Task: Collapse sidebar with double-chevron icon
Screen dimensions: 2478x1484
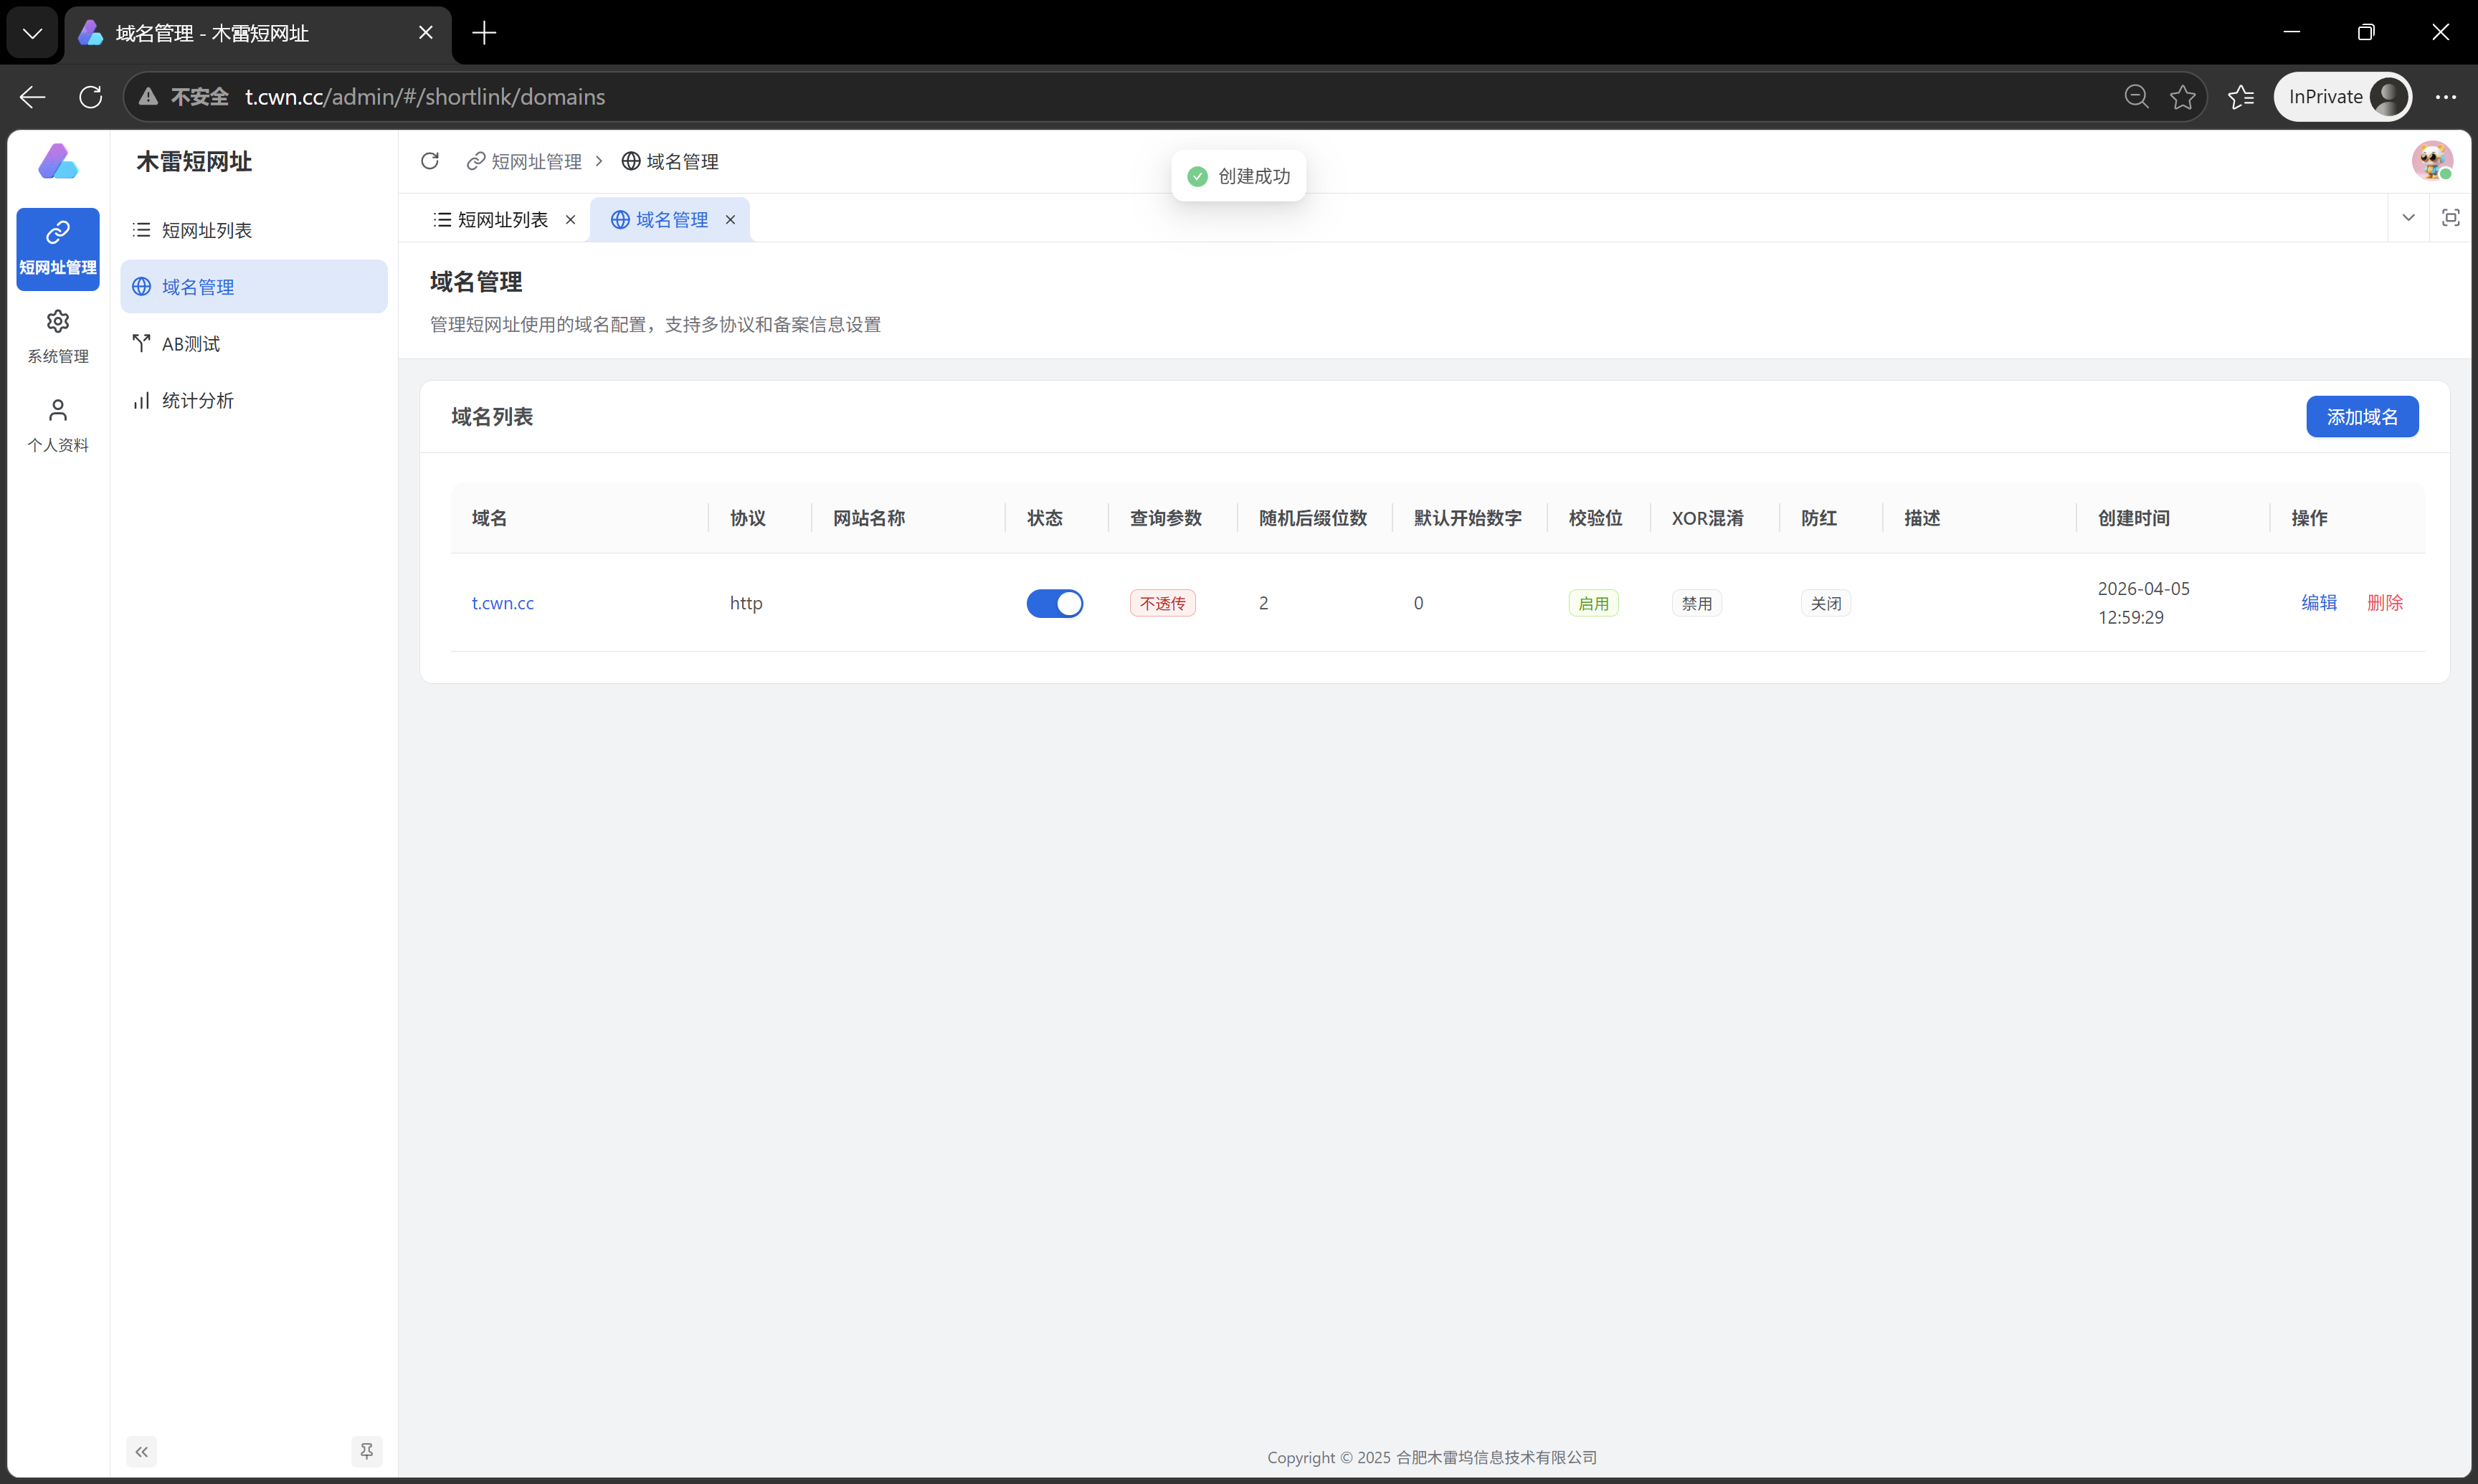Action: point(141,1451)
